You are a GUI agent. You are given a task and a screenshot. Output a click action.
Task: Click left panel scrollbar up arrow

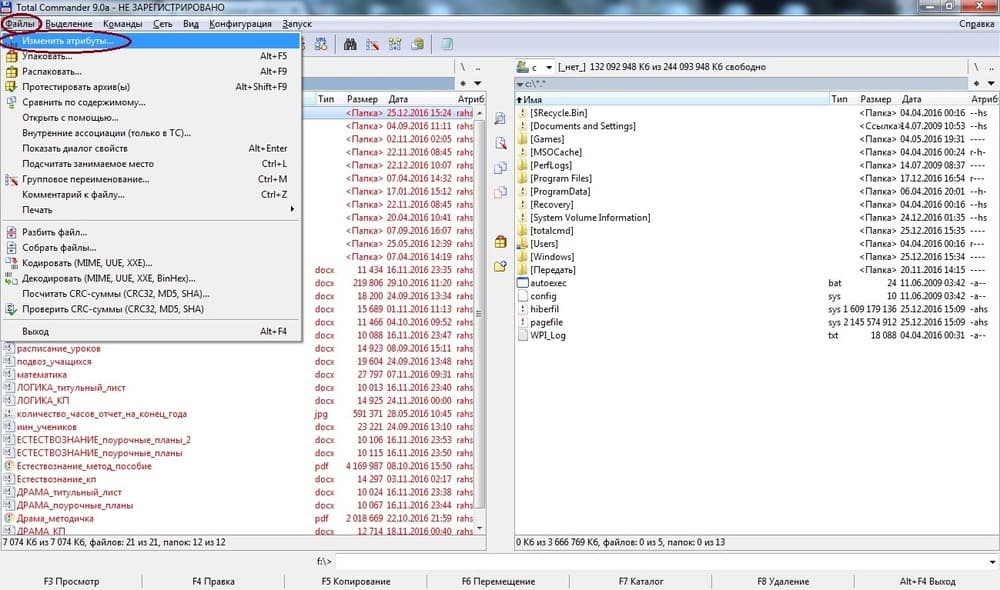(x=480, y=113)
